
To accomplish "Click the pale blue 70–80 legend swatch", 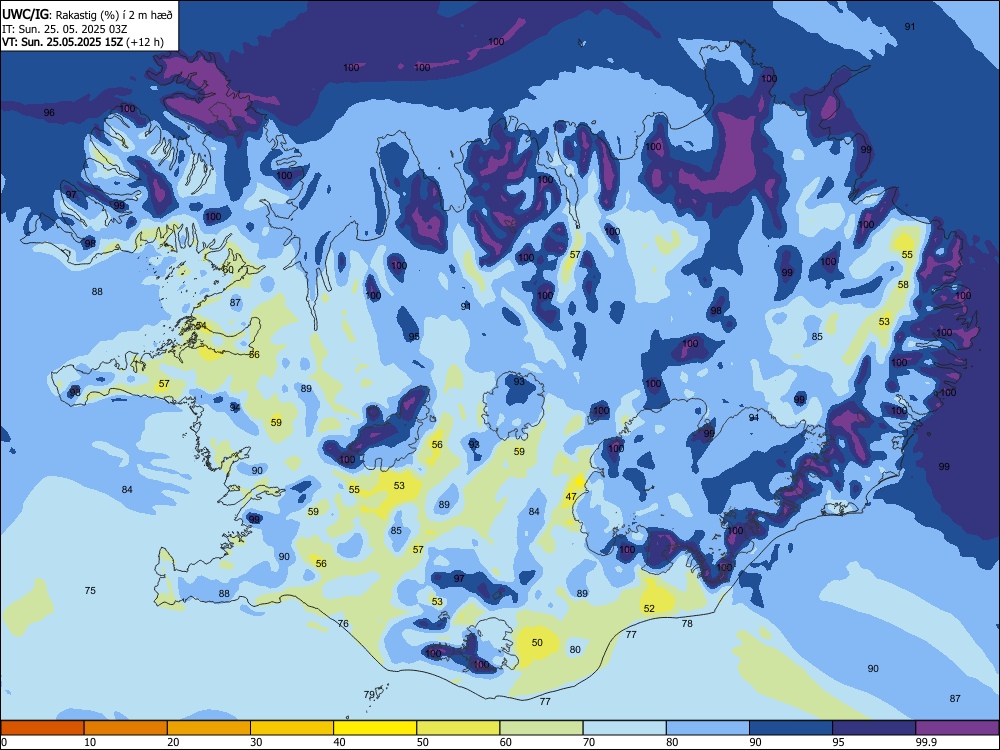I will click(624, 728).
